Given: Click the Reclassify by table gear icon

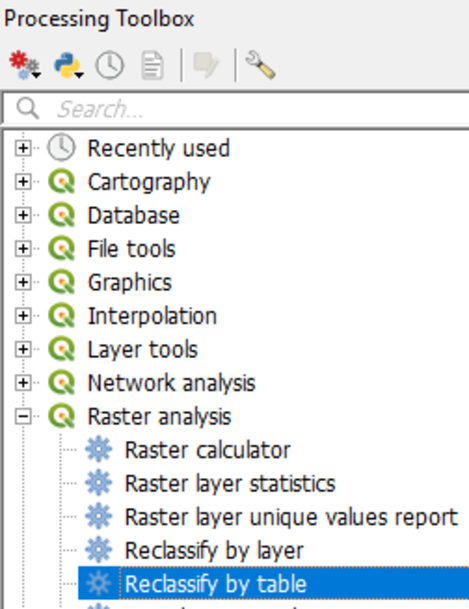Looking at the screenshot, I should tap(99, 583).
